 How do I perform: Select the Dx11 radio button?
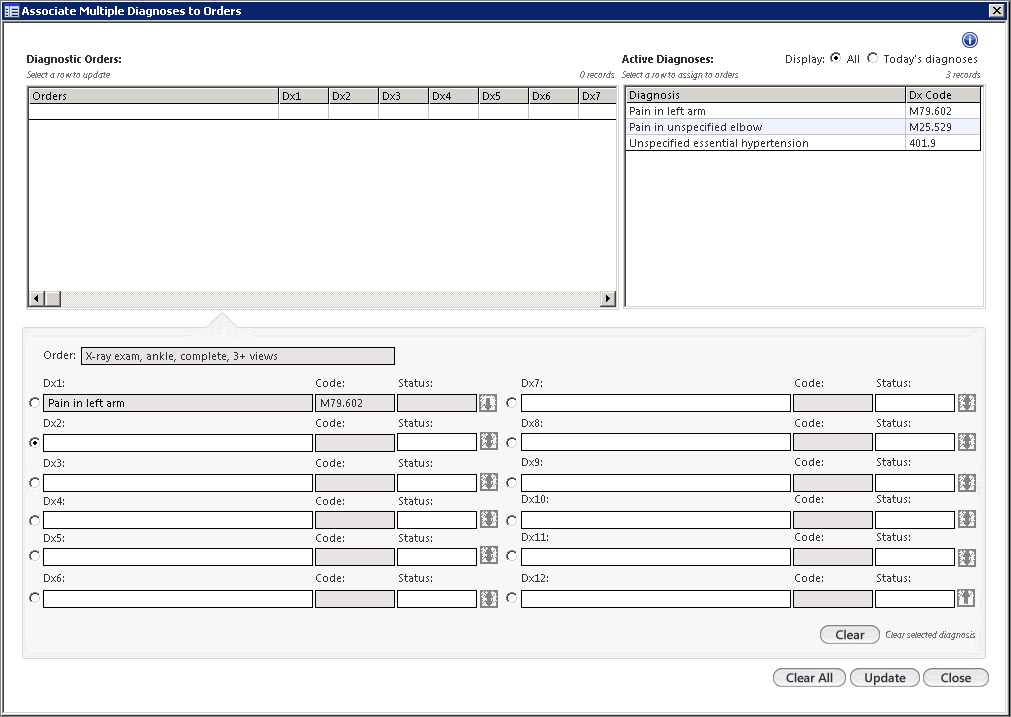click(511, 555)
